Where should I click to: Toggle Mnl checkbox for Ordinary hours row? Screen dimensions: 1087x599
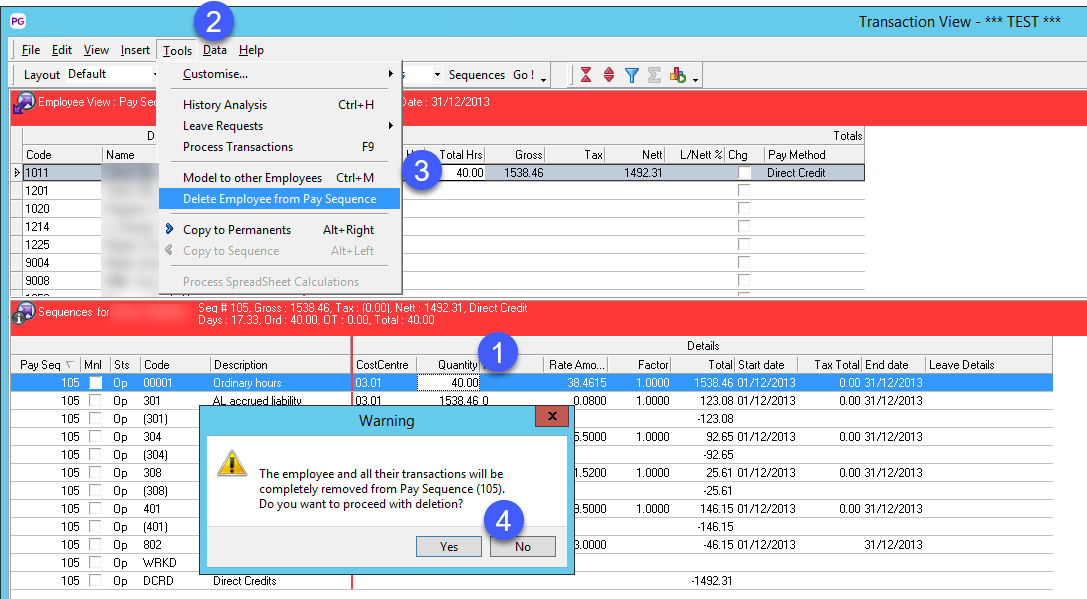click(x=95, y=383)
